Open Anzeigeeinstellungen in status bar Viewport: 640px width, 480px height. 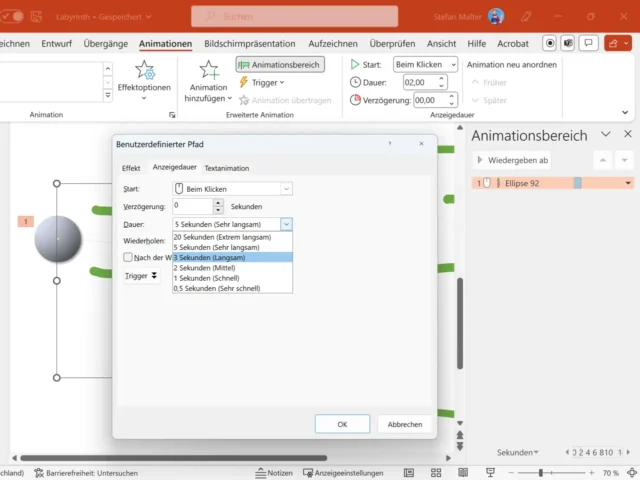pyautogui.click(x=347, y=472)
